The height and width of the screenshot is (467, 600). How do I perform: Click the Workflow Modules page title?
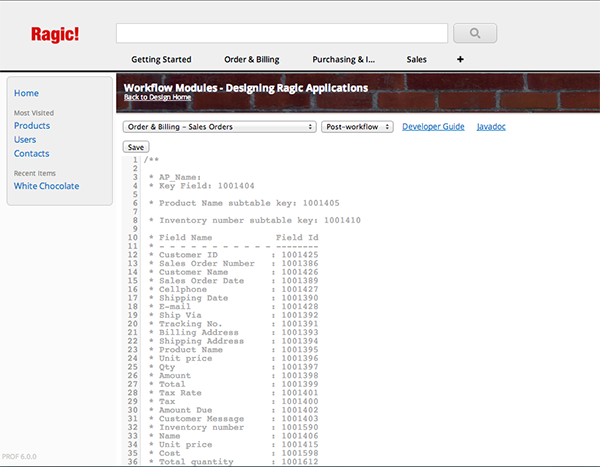[246, 88]
